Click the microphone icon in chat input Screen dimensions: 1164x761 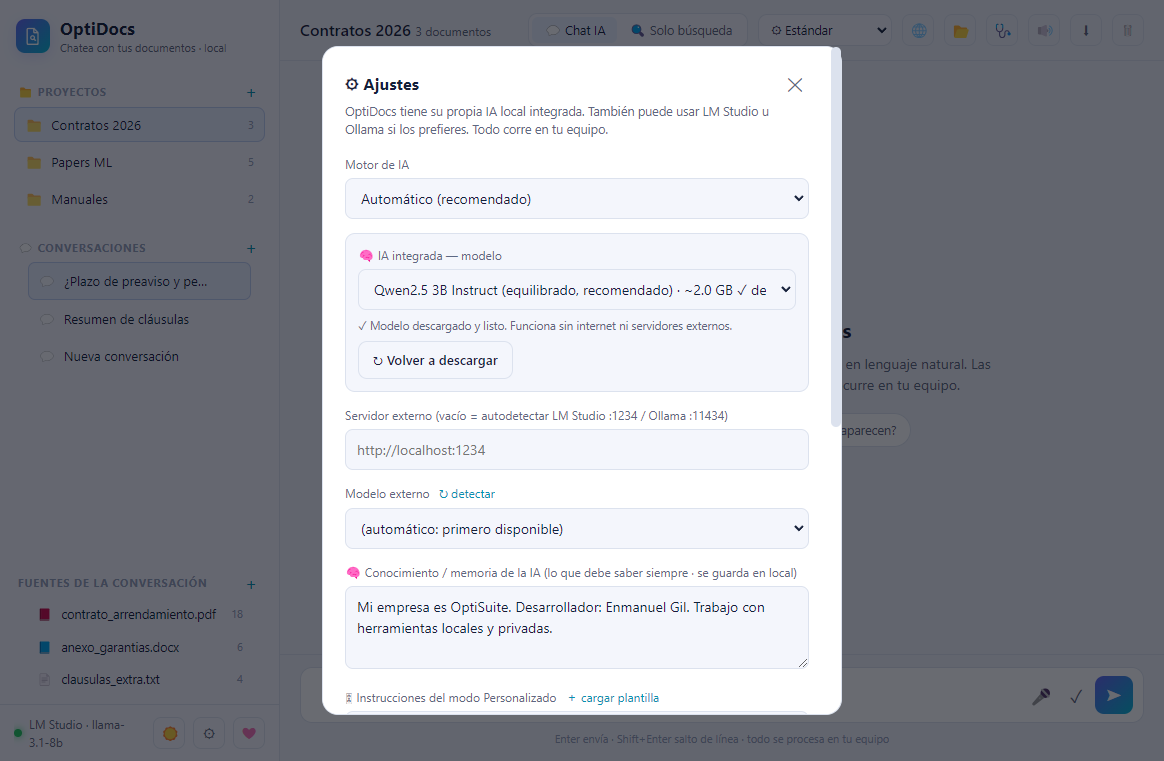click(1041, 696)
